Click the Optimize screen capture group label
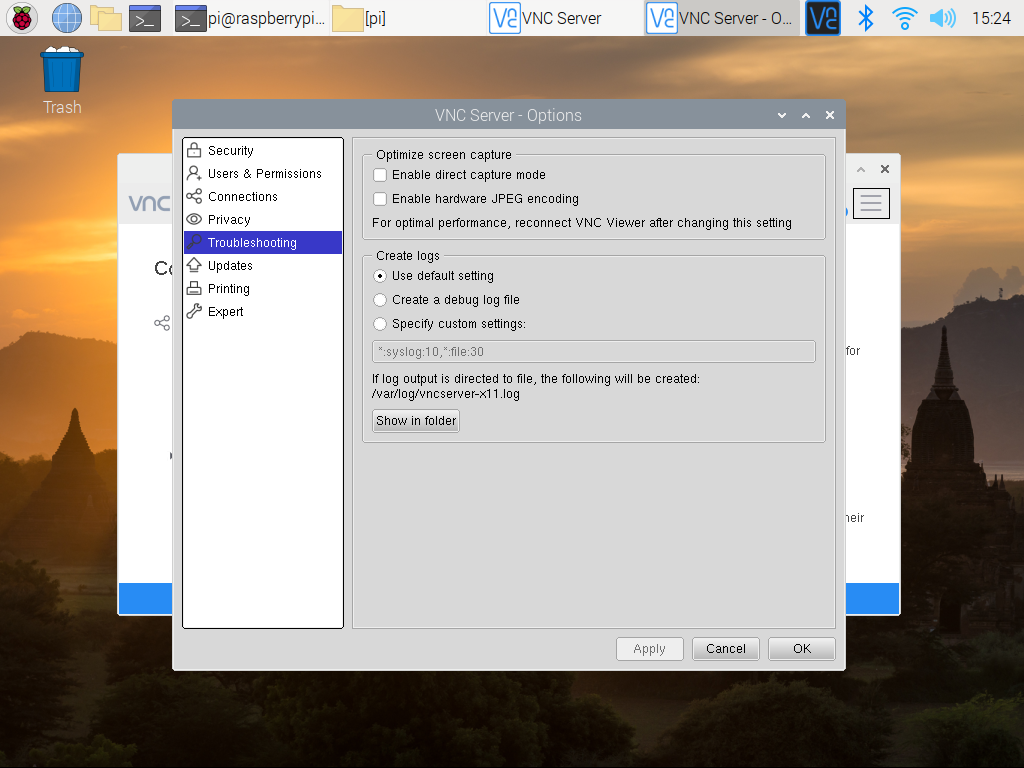 444,155
